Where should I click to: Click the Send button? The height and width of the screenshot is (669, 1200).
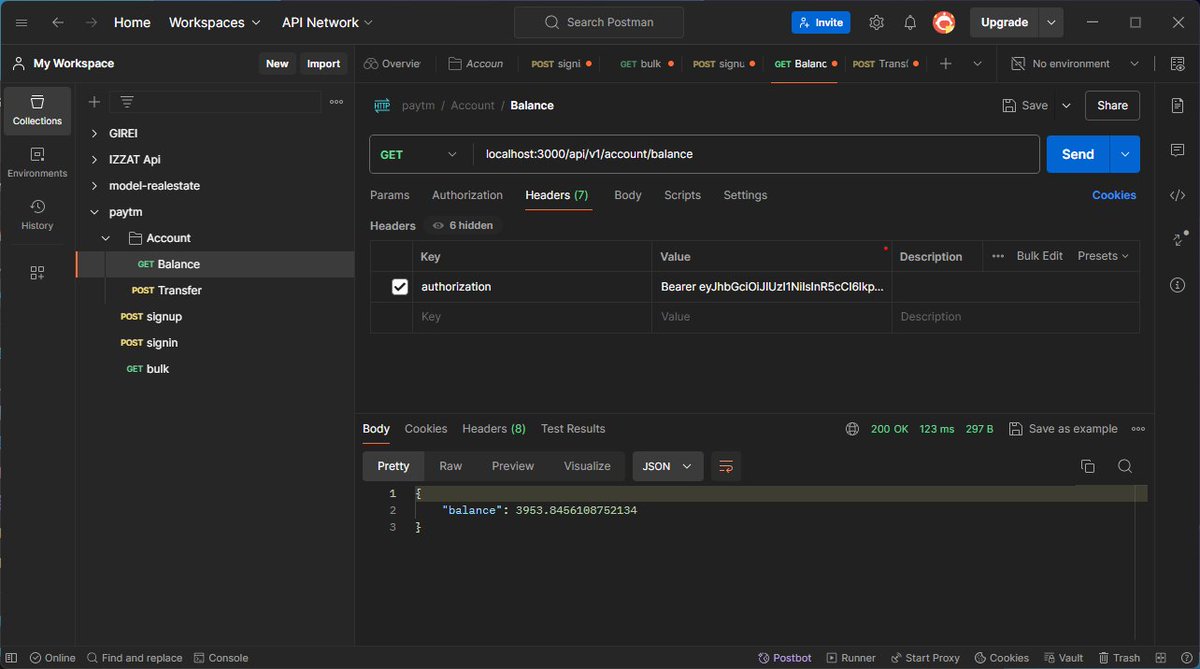coord(1078,154)
